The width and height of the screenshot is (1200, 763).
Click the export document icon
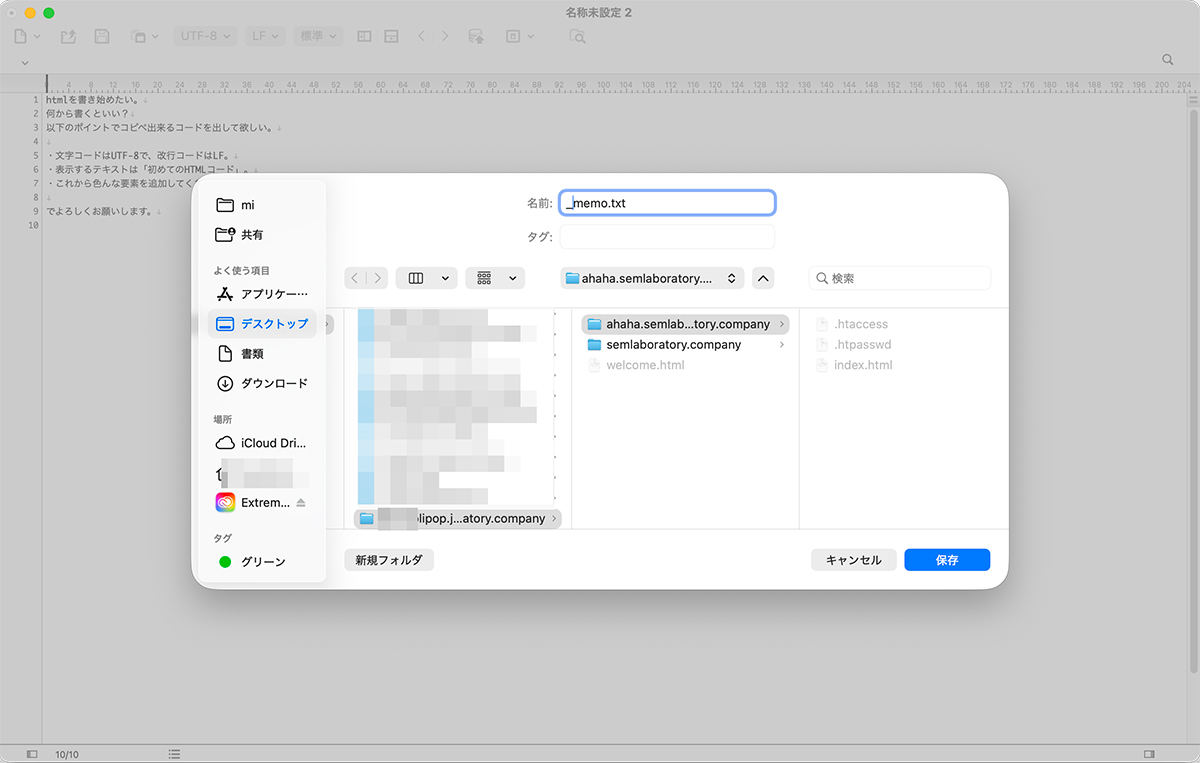(68, 35)
